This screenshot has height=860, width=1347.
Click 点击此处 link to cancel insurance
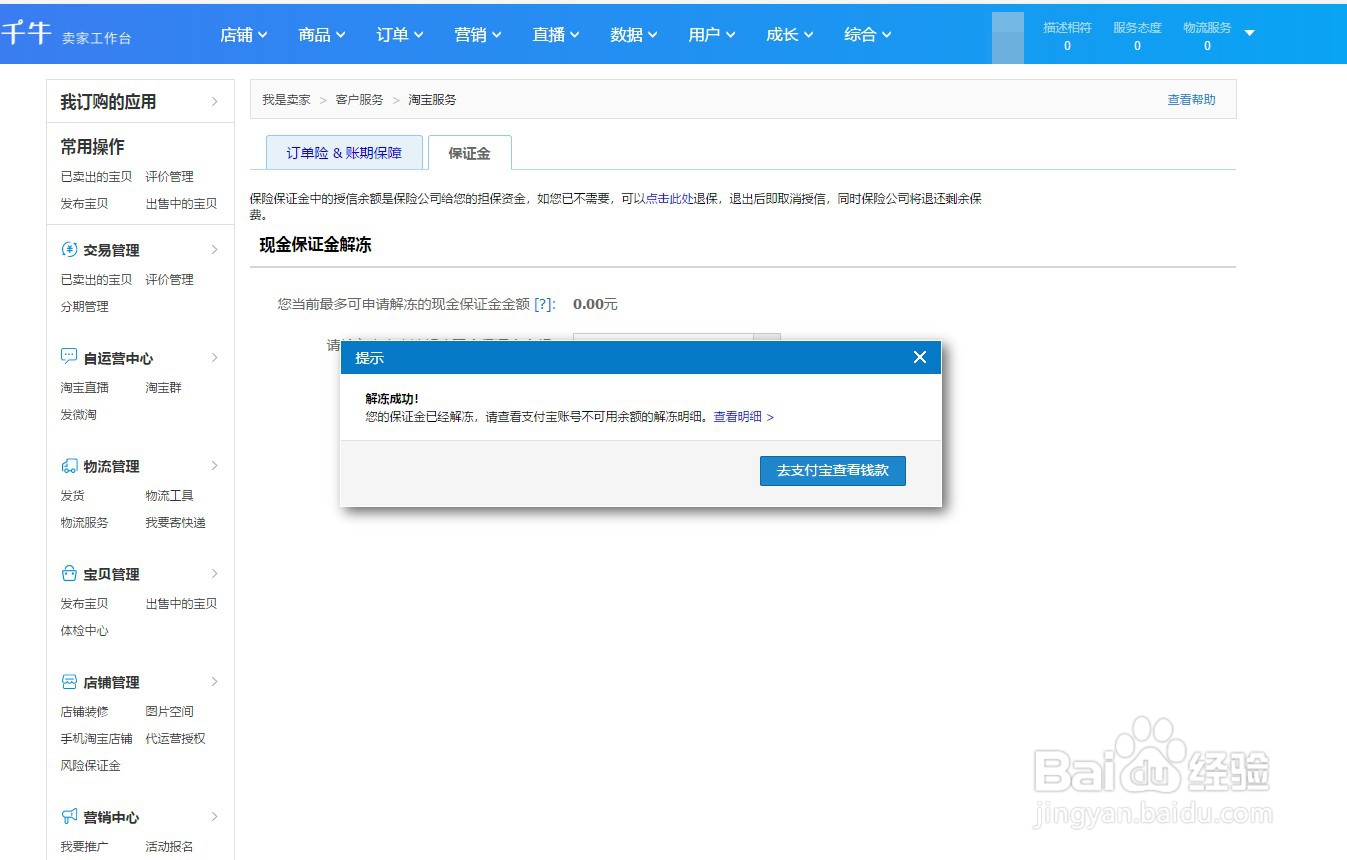(x=669, y=199)
